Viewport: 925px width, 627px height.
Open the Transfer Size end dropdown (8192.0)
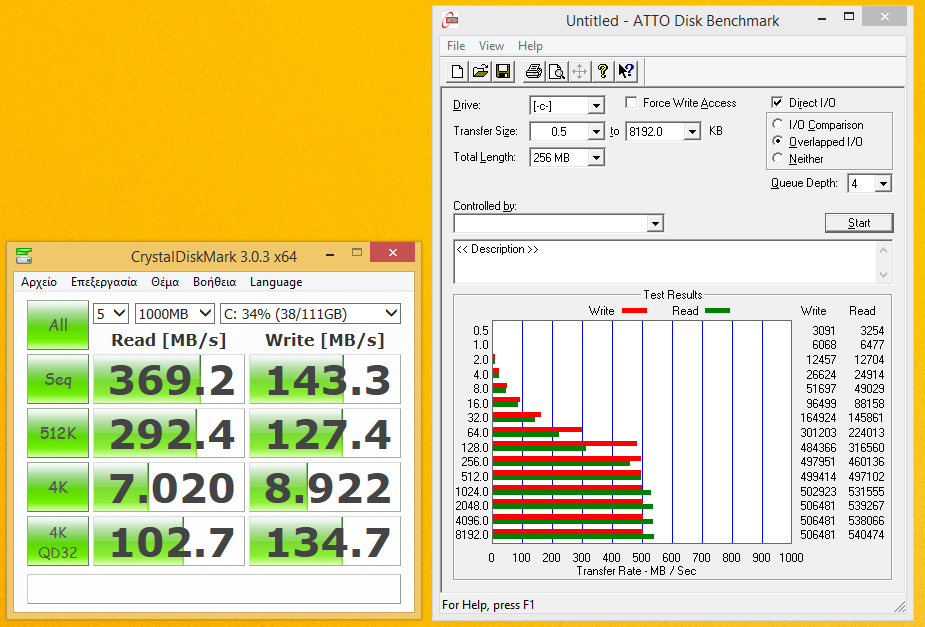click(x=693, y=132)
